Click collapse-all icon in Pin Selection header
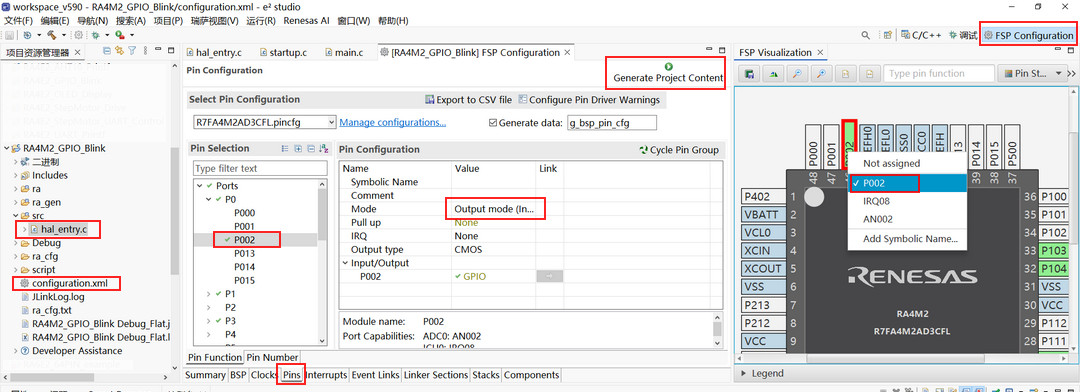Viewport: 1080px width, 392px height. 311,149
